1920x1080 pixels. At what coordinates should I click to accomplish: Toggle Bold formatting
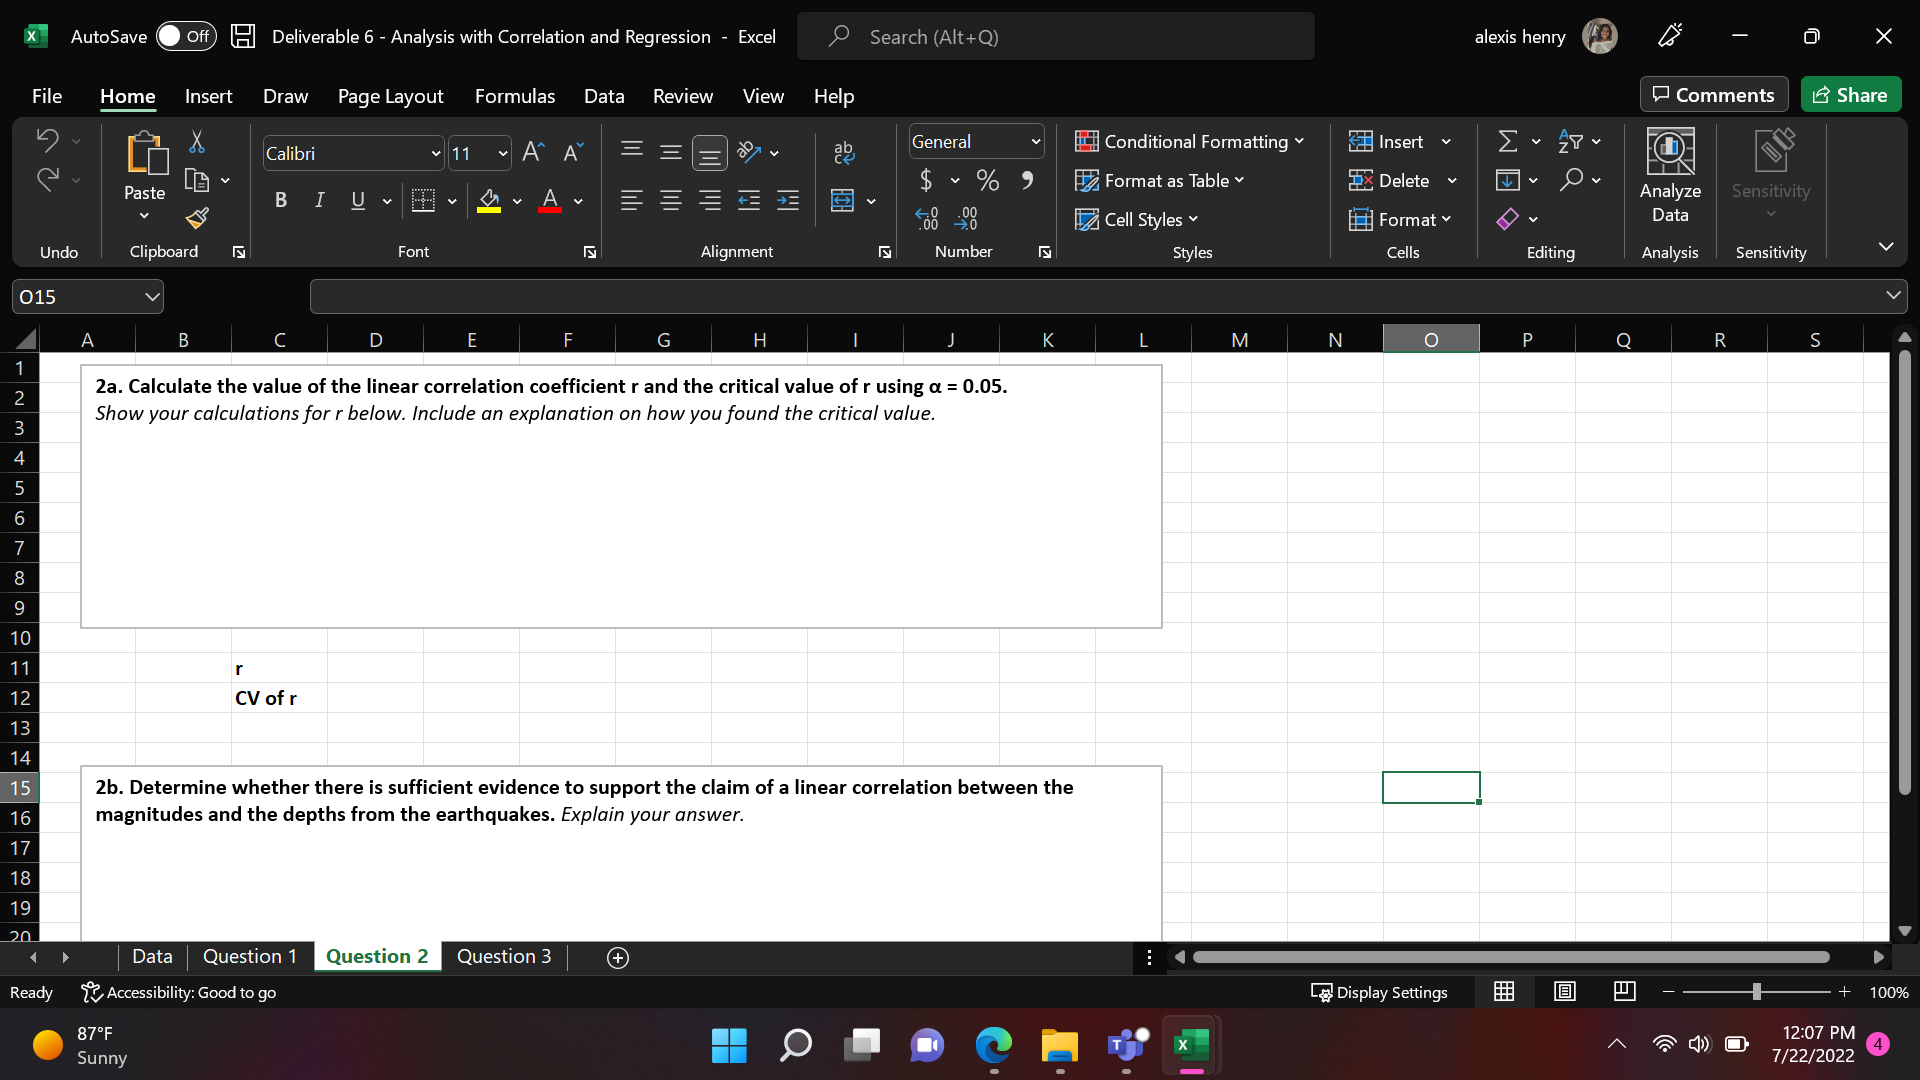281,201
